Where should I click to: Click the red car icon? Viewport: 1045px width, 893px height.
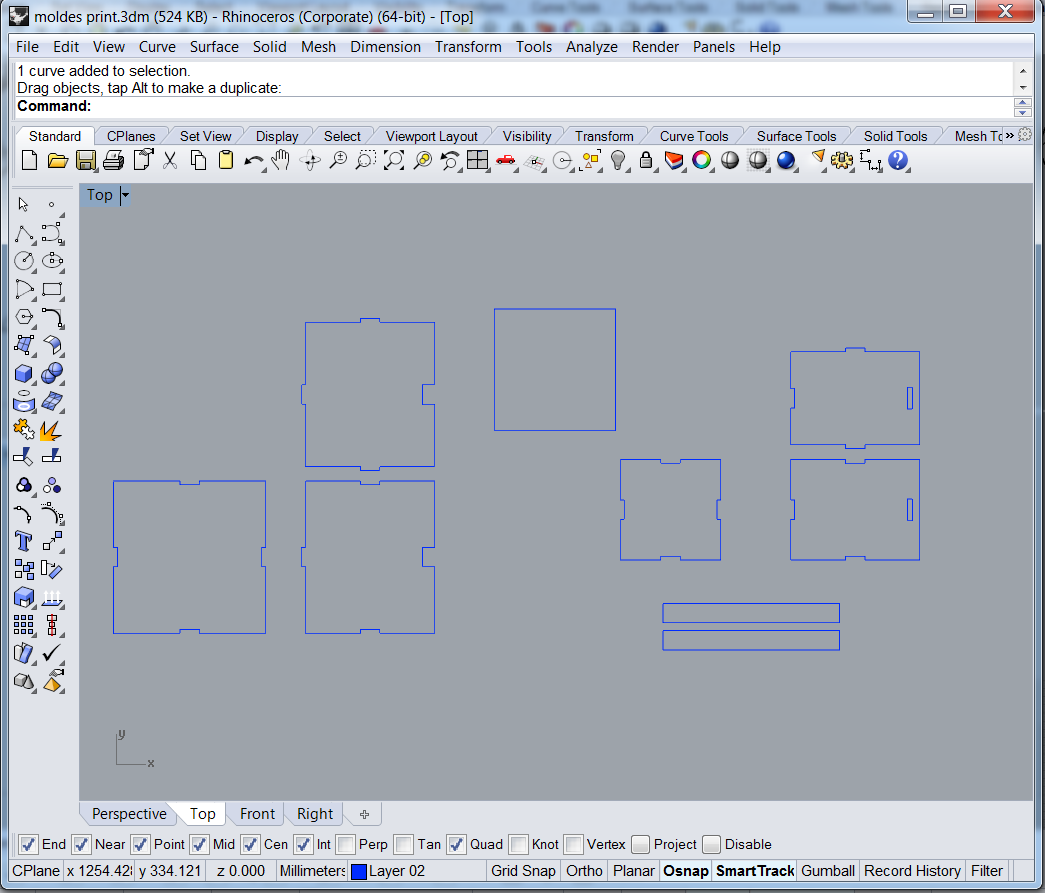506,161
